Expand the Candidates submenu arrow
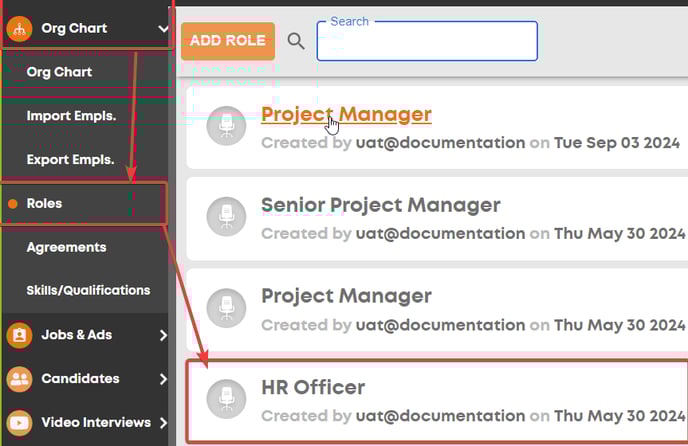Viewport: 688px width, 446px height. tap(163, 379)
